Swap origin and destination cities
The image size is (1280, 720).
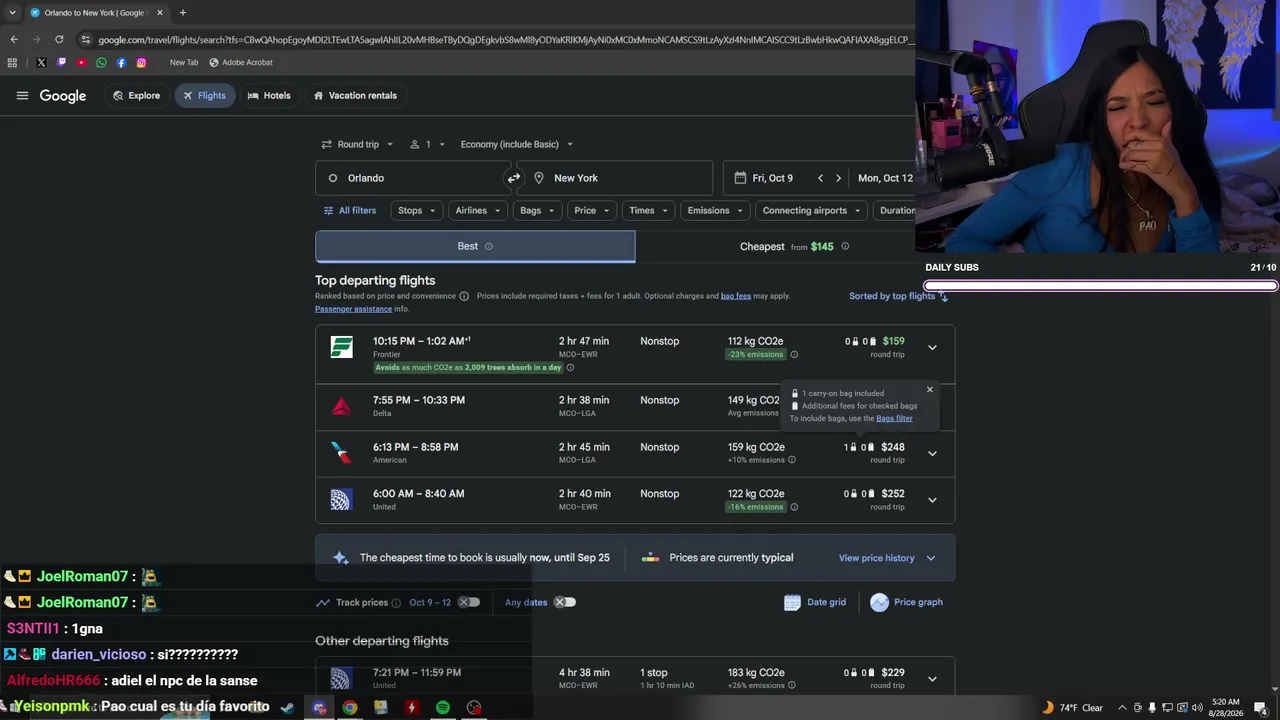click(x=514, y=178)
